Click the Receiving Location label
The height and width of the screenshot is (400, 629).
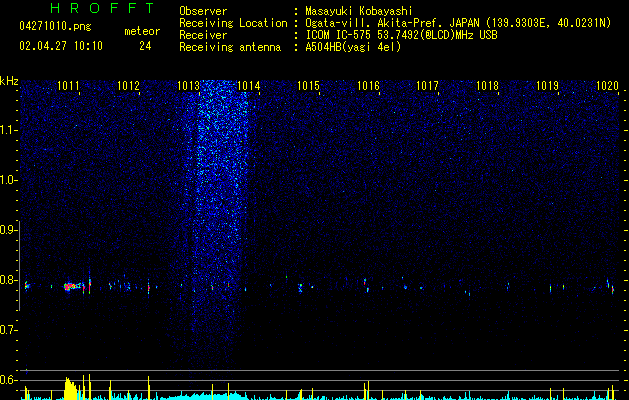233,23
